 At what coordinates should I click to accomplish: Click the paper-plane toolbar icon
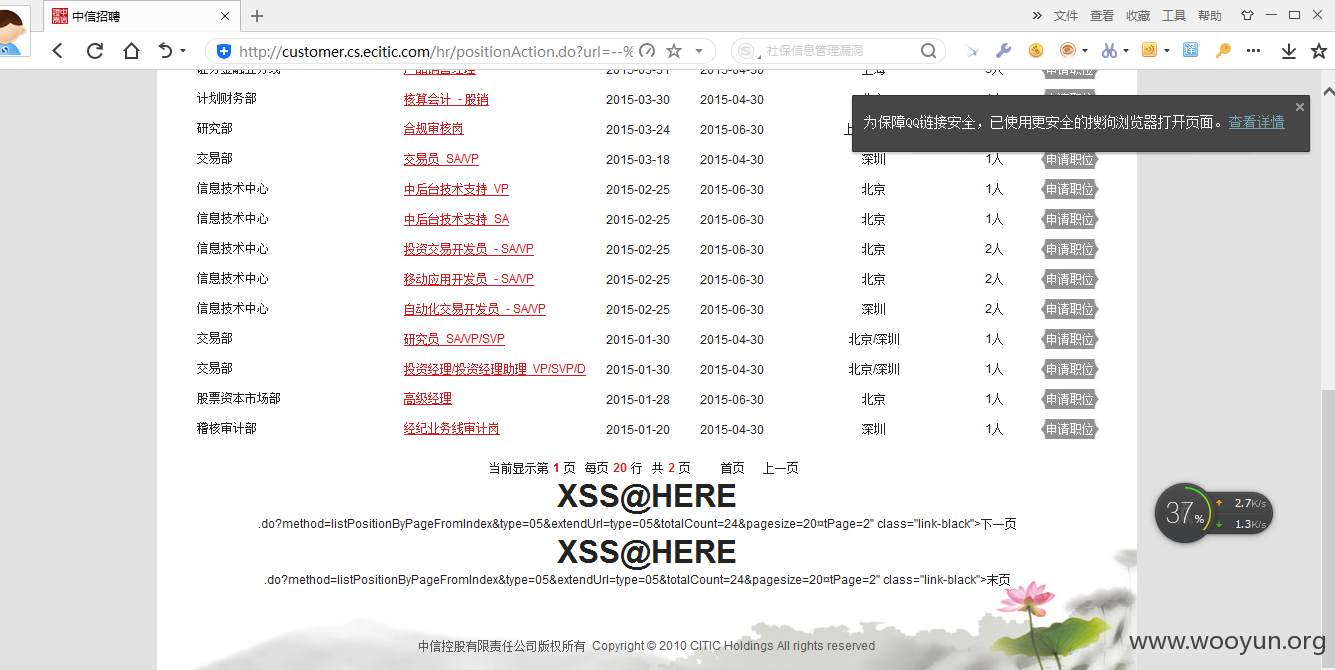pyautogui.click(x=971, y=51)
